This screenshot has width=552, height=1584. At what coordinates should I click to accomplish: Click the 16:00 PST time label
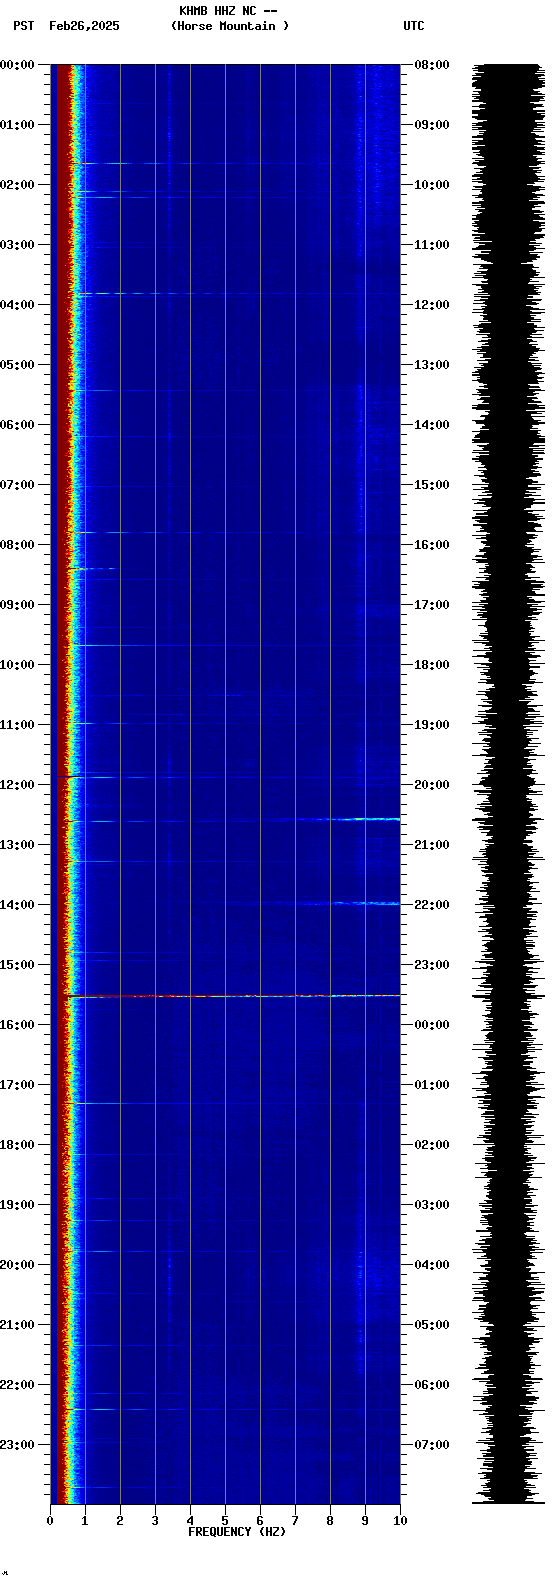(18, 1025)
